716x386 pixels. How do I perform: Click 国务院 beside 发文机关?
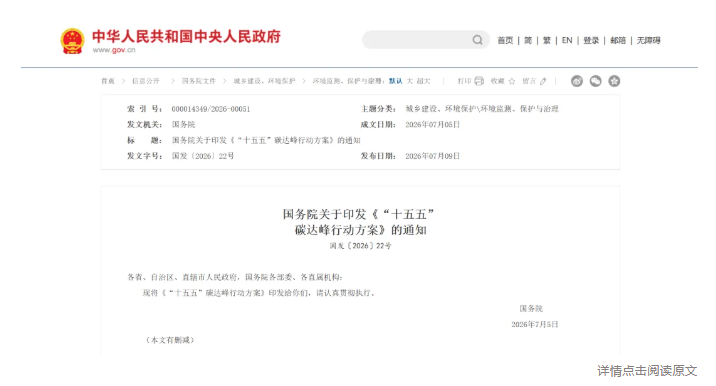tap(184, 124)
